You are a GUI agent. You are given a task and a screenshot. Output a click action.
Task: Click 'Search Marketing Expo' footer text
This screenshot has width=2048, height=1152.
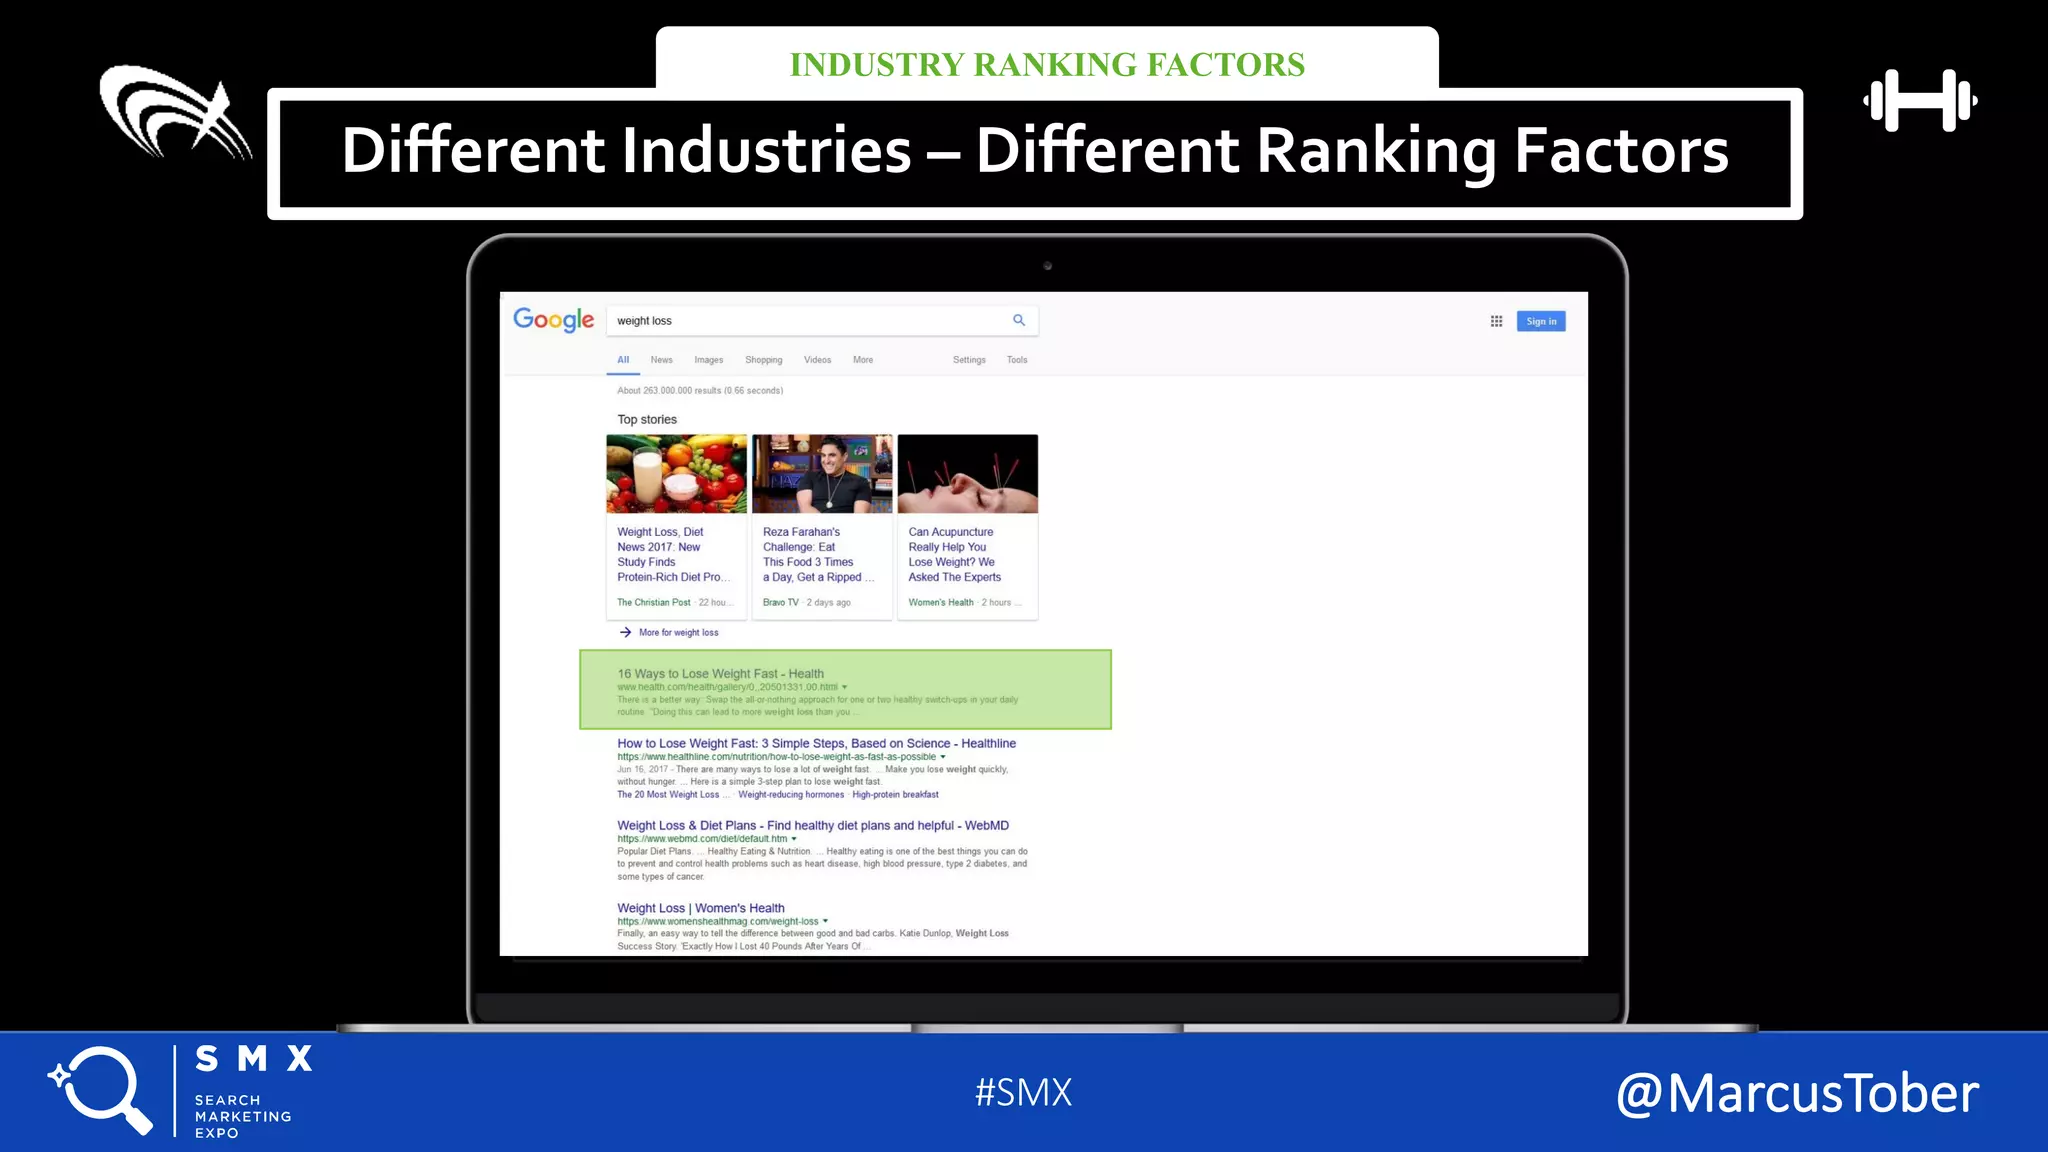(243, 1116)
